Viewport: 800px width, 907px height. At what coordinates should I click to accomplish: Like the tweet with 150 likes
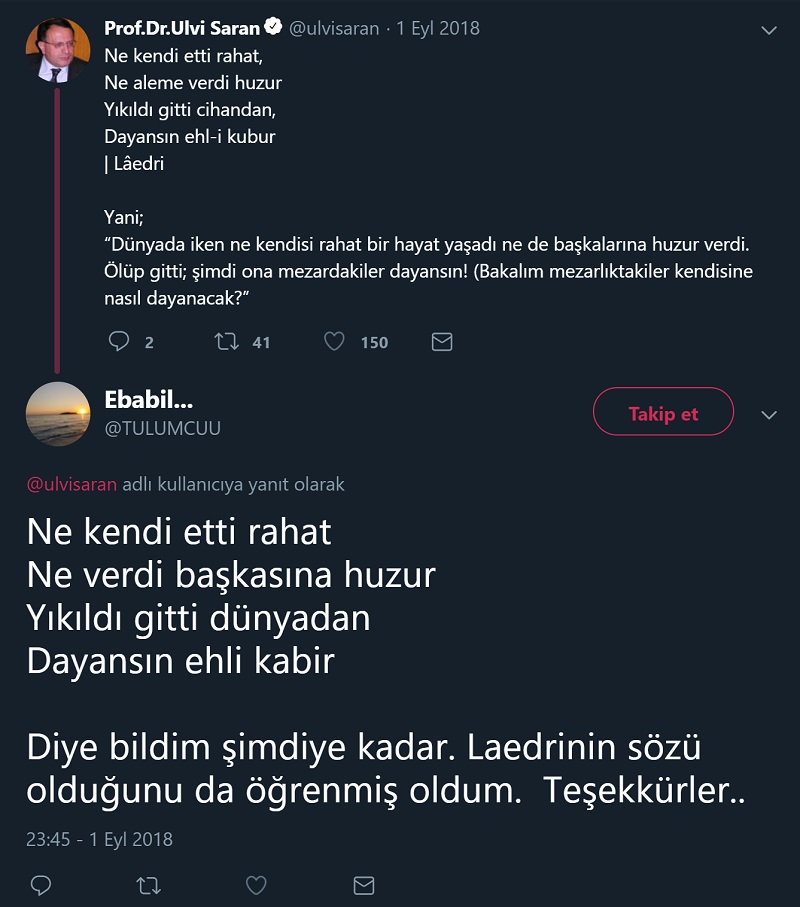[334, 342]
